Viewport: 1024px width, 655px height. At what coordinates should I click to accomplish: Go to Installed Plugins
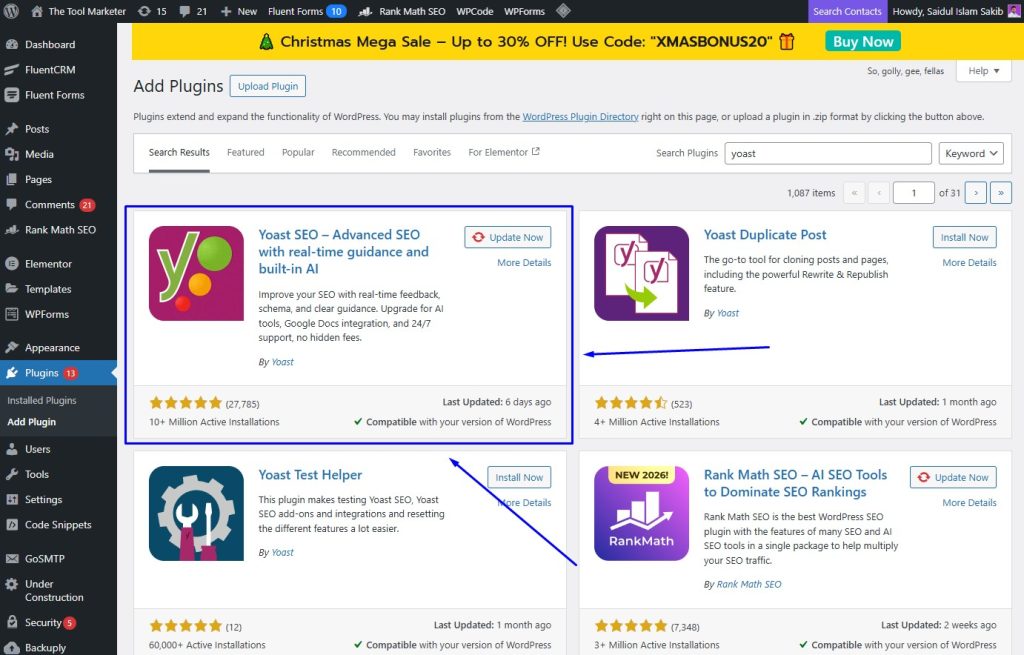[42, 400]
